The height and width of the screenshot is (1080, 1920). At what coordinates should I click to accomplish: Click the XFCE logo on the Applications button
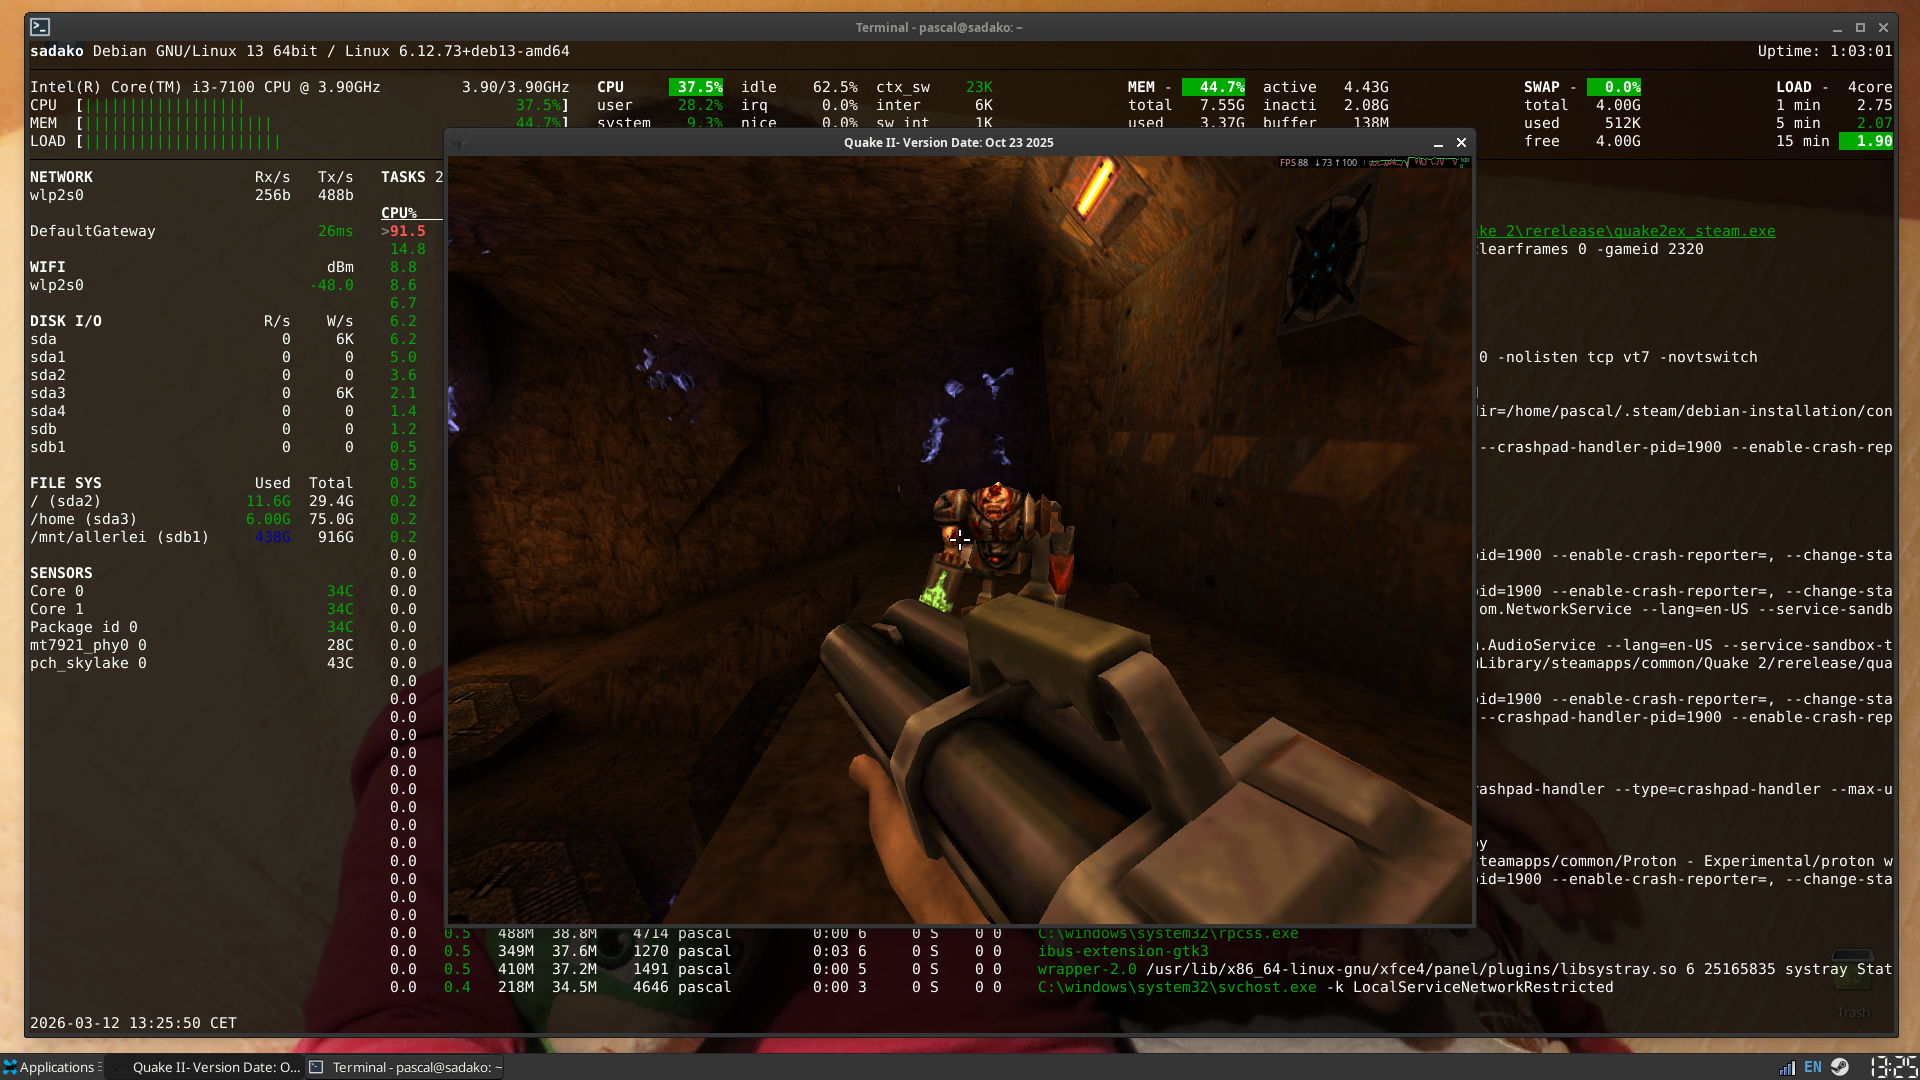pyautogui.click(x=9, y=1067)
